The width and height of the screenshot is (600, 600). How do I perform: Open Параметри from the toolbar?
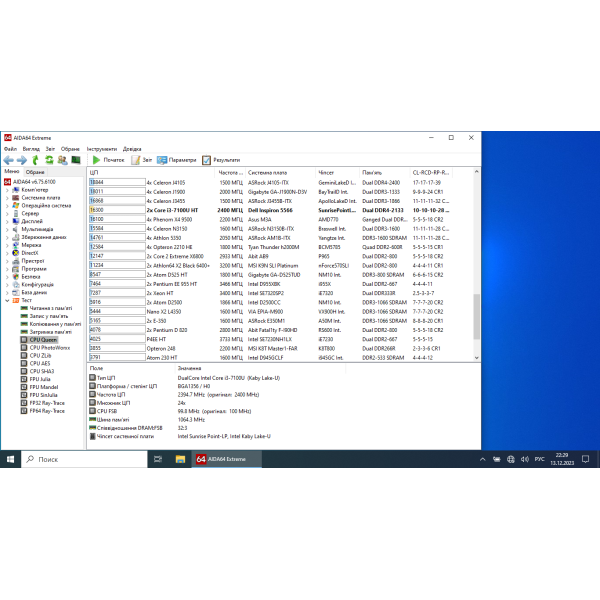coord(176,160)
